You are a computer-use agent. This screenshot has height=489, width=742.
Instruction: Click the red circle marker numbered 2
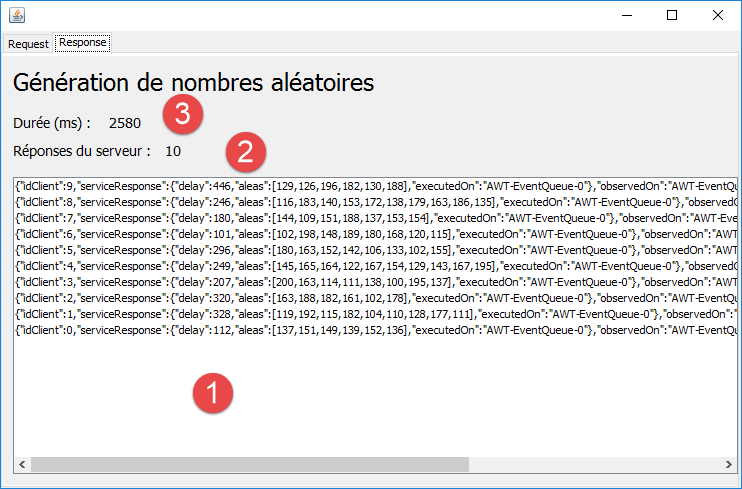246,152
